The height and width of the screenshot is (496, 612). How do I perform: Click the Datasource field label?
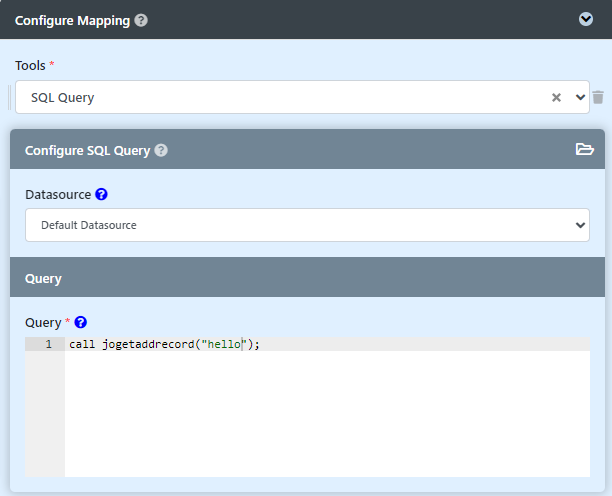click(58, 194)
